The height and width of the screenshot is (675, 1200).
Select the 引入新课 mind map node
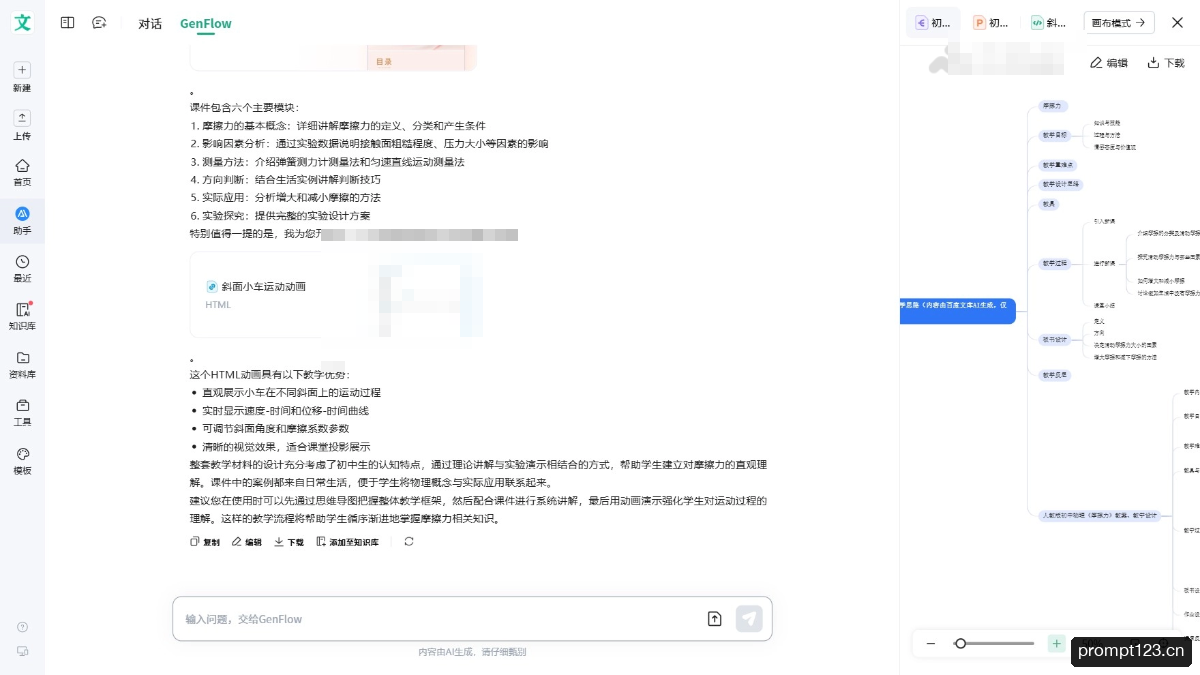[x=1104, y=220]
